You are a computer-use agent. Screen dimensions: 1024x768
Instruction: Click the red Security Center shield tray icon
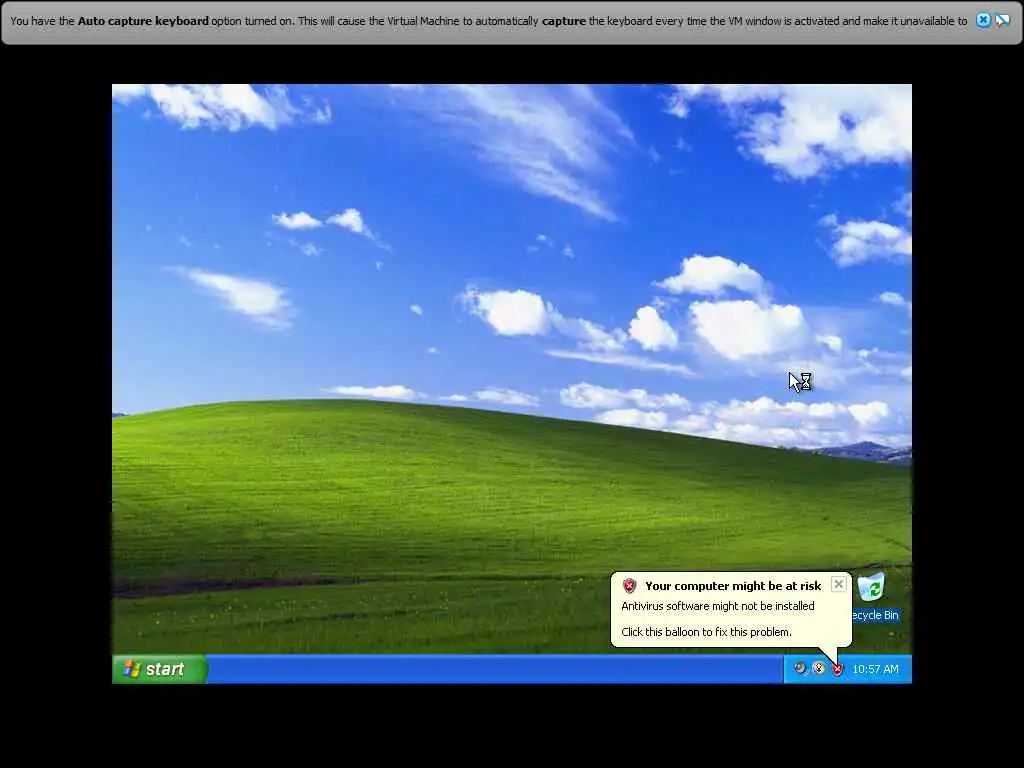pyautogui.click(x=837, y=669)
